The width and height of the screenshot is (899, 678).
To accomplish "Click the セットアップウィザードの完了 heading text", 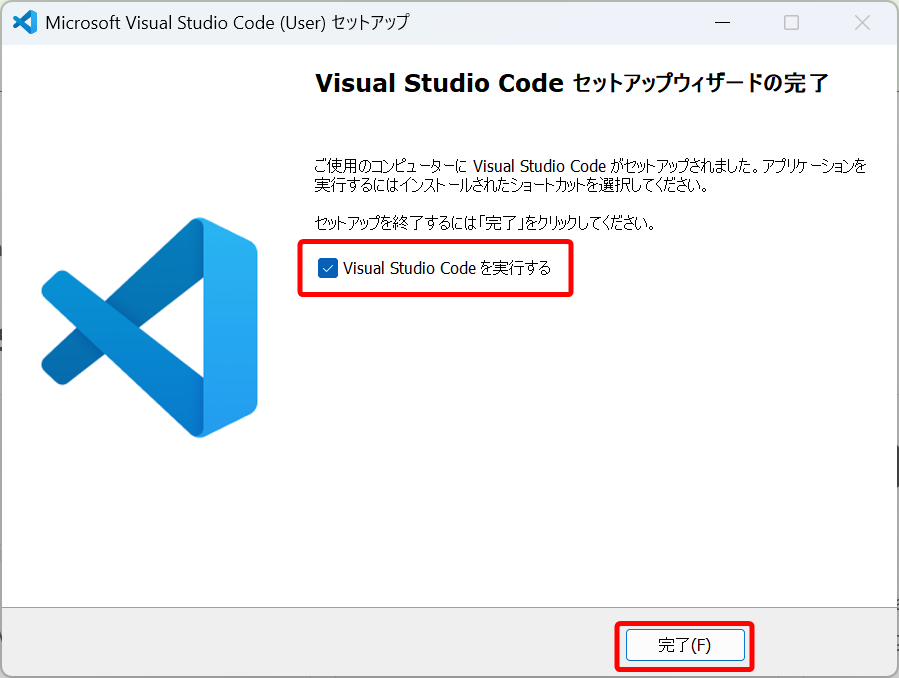I will point(701,83).
